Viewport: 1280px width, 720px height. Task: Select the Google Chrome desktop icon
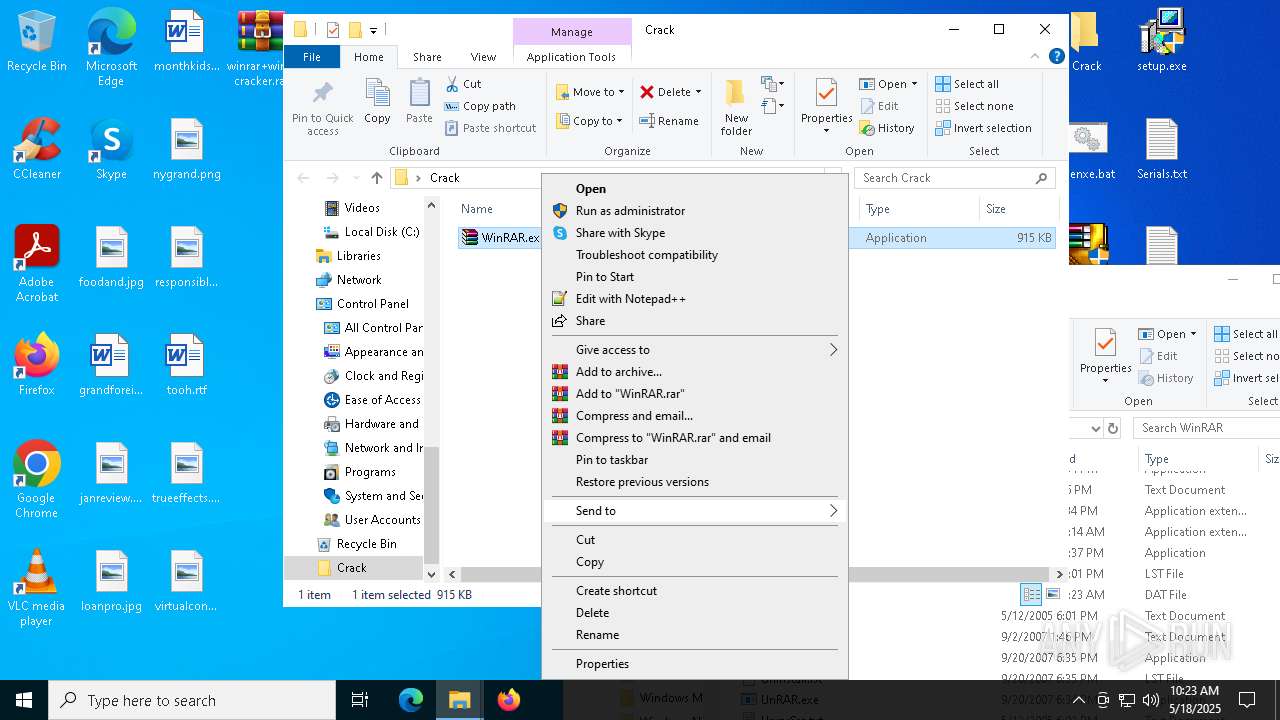(36, 481)
